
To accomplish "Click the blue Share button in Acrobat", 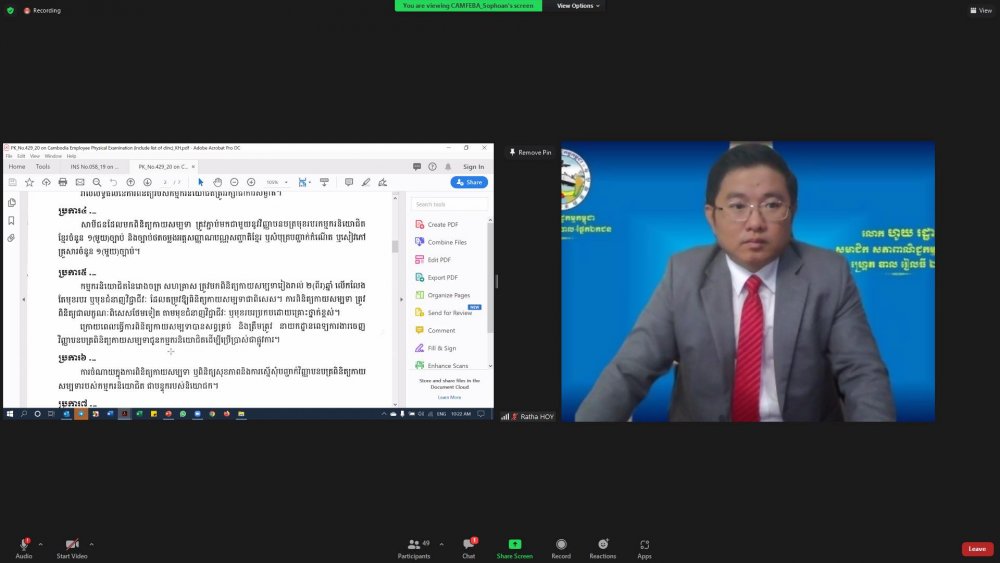I will 469,182.
